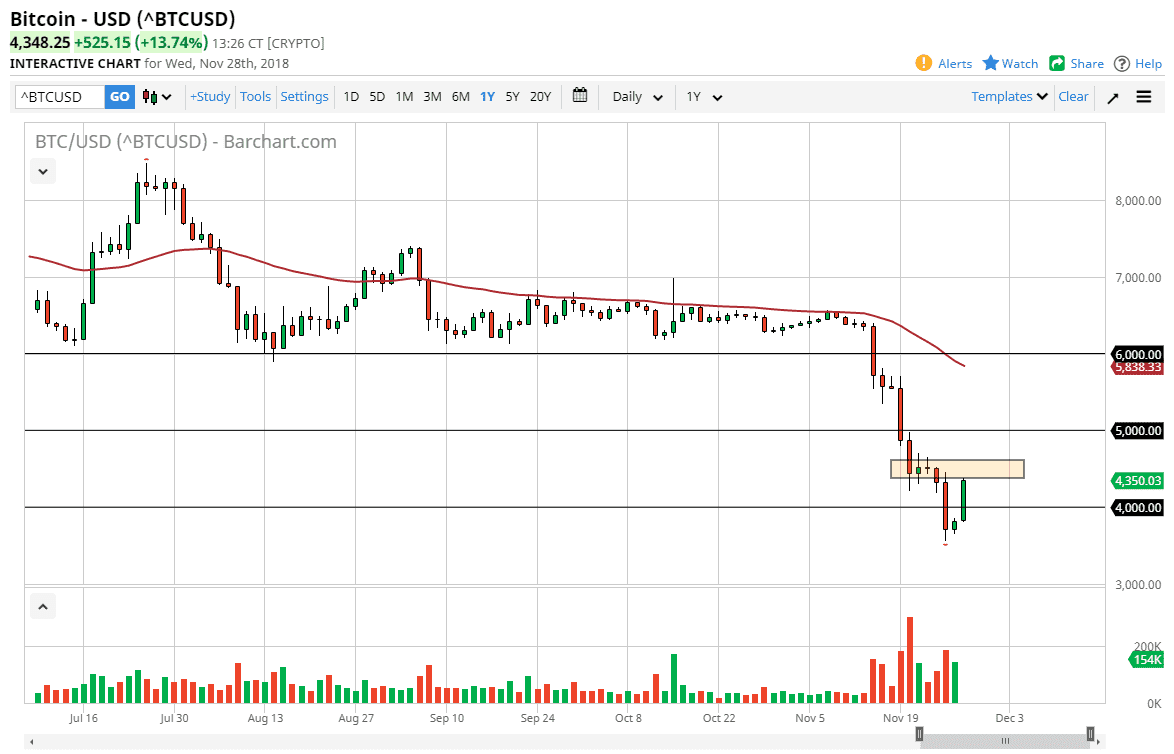Image resolution: width=1174 pixels, height=754 pixels.
Task: Open the hamburger chart menu icon
Action: pos(1144,97)
